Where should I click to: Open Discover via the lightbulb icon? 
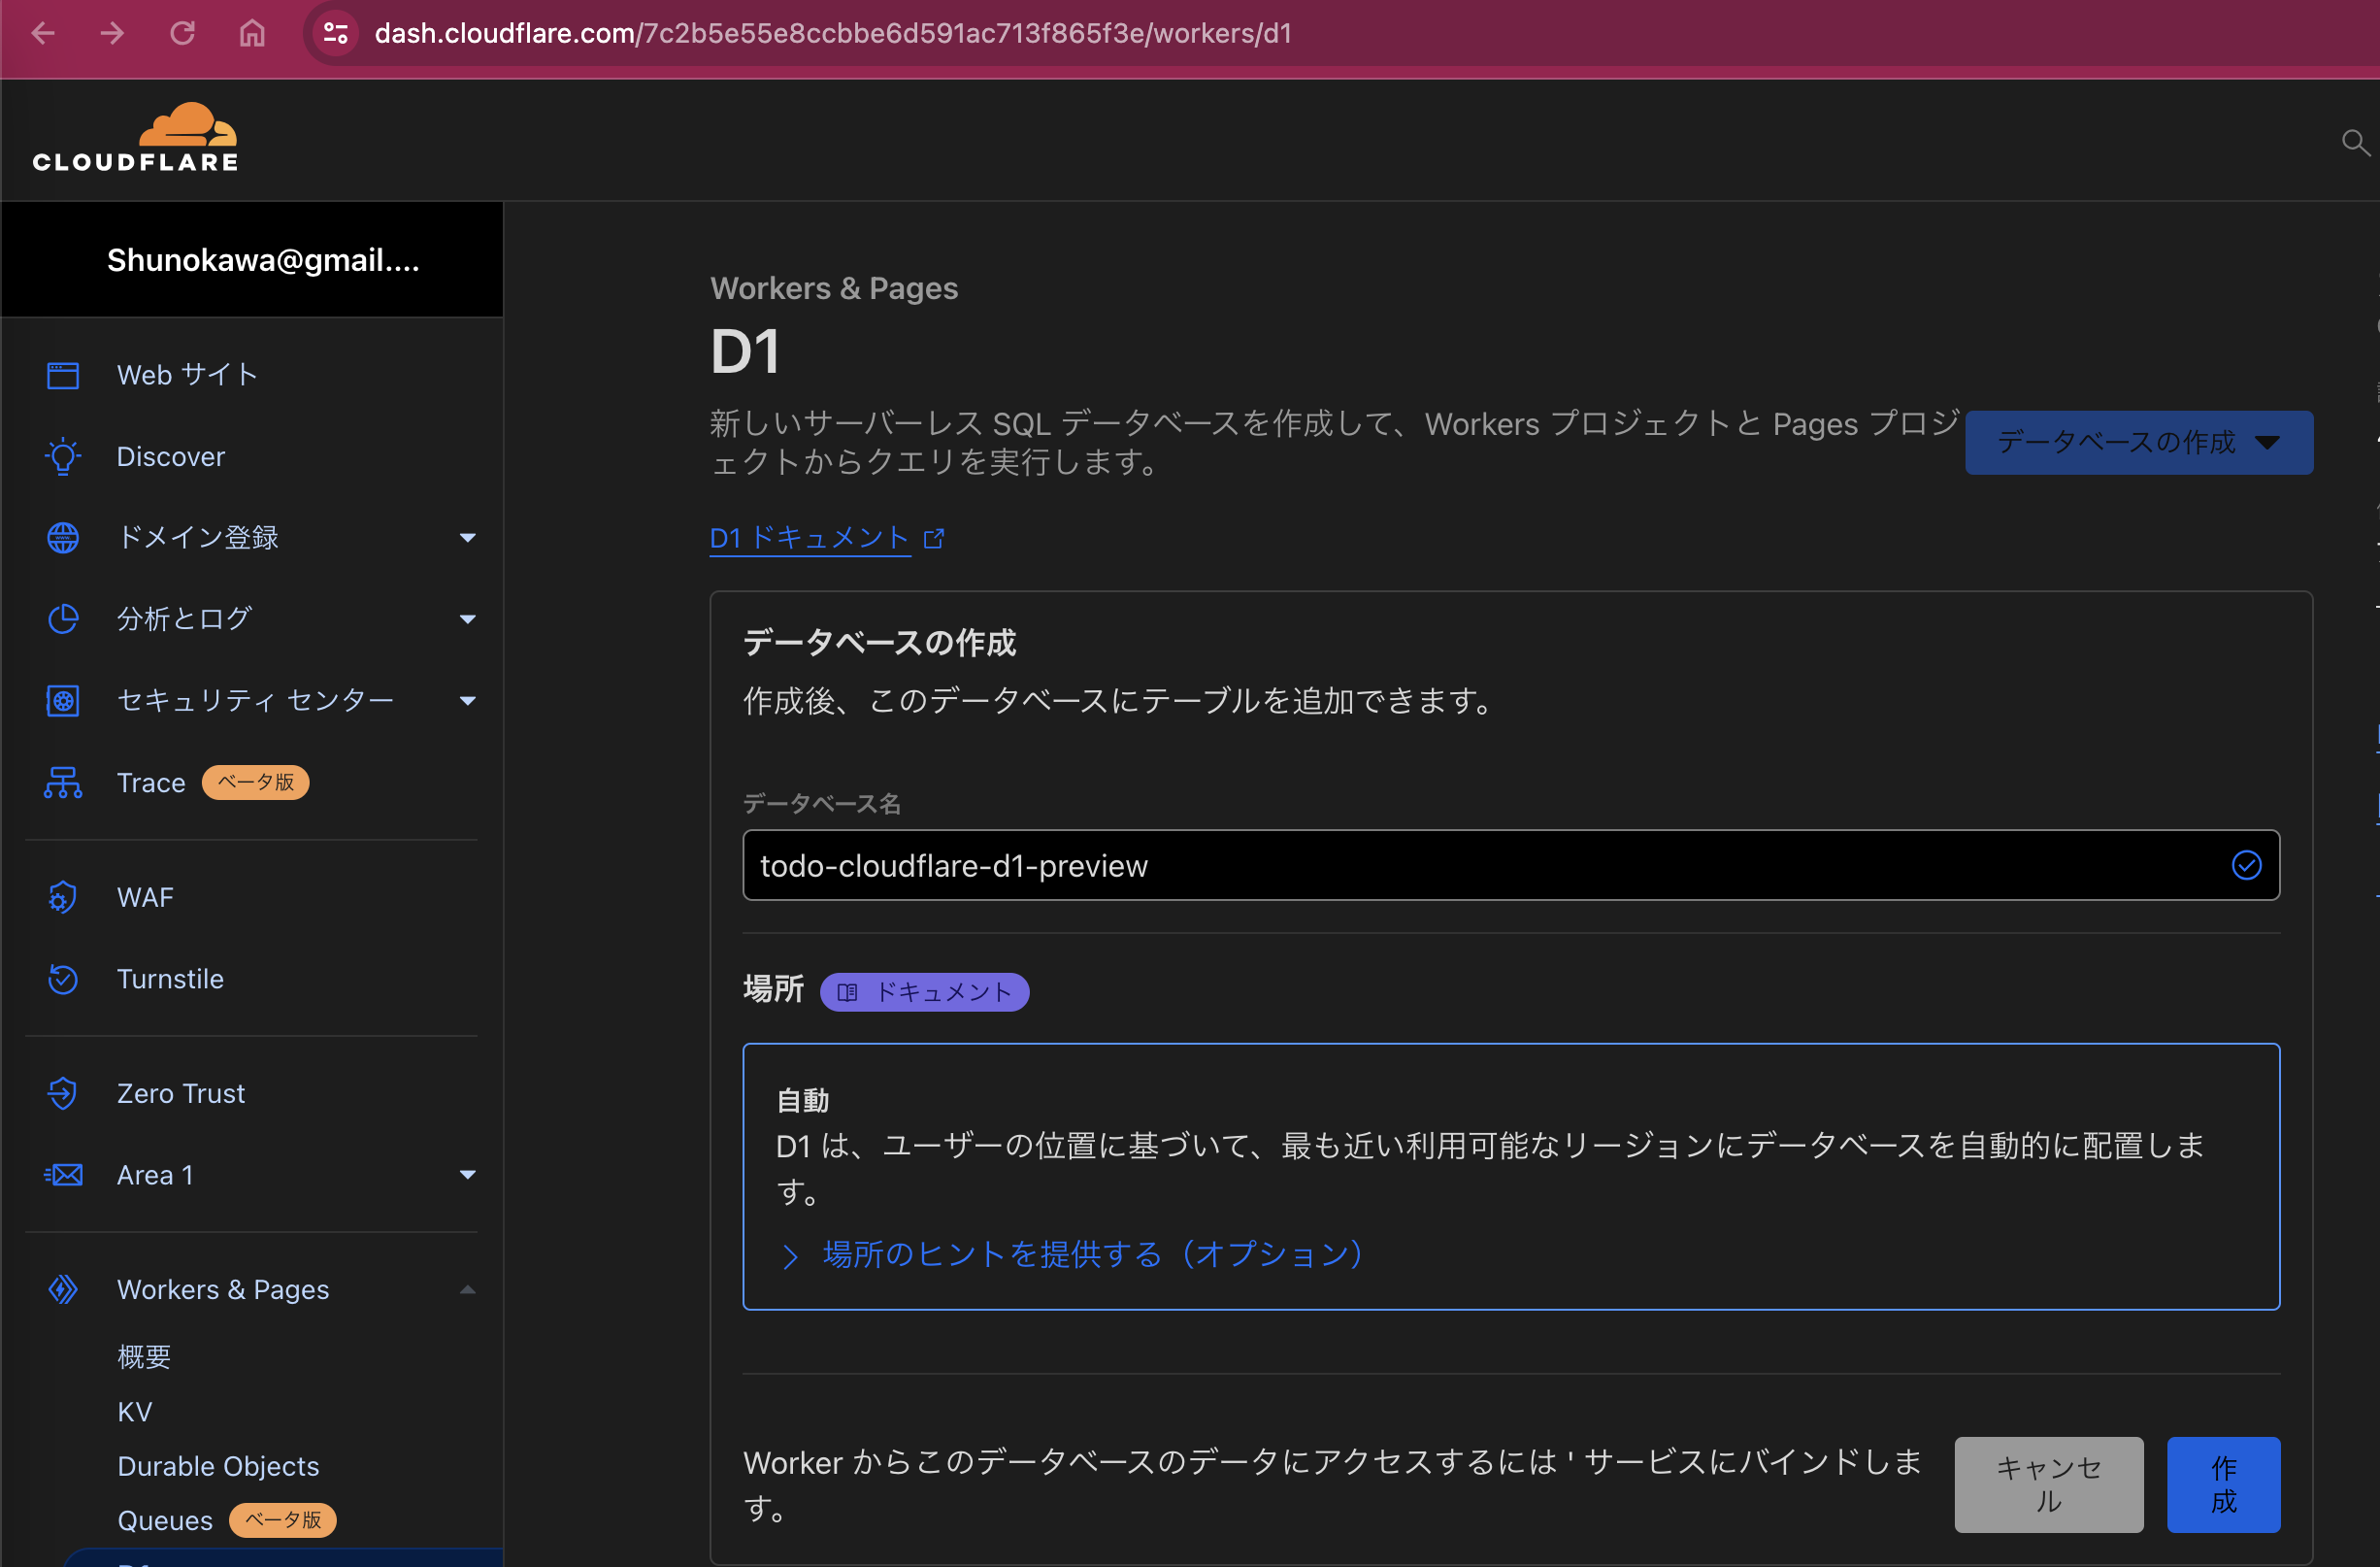click(x=62, y=456)
